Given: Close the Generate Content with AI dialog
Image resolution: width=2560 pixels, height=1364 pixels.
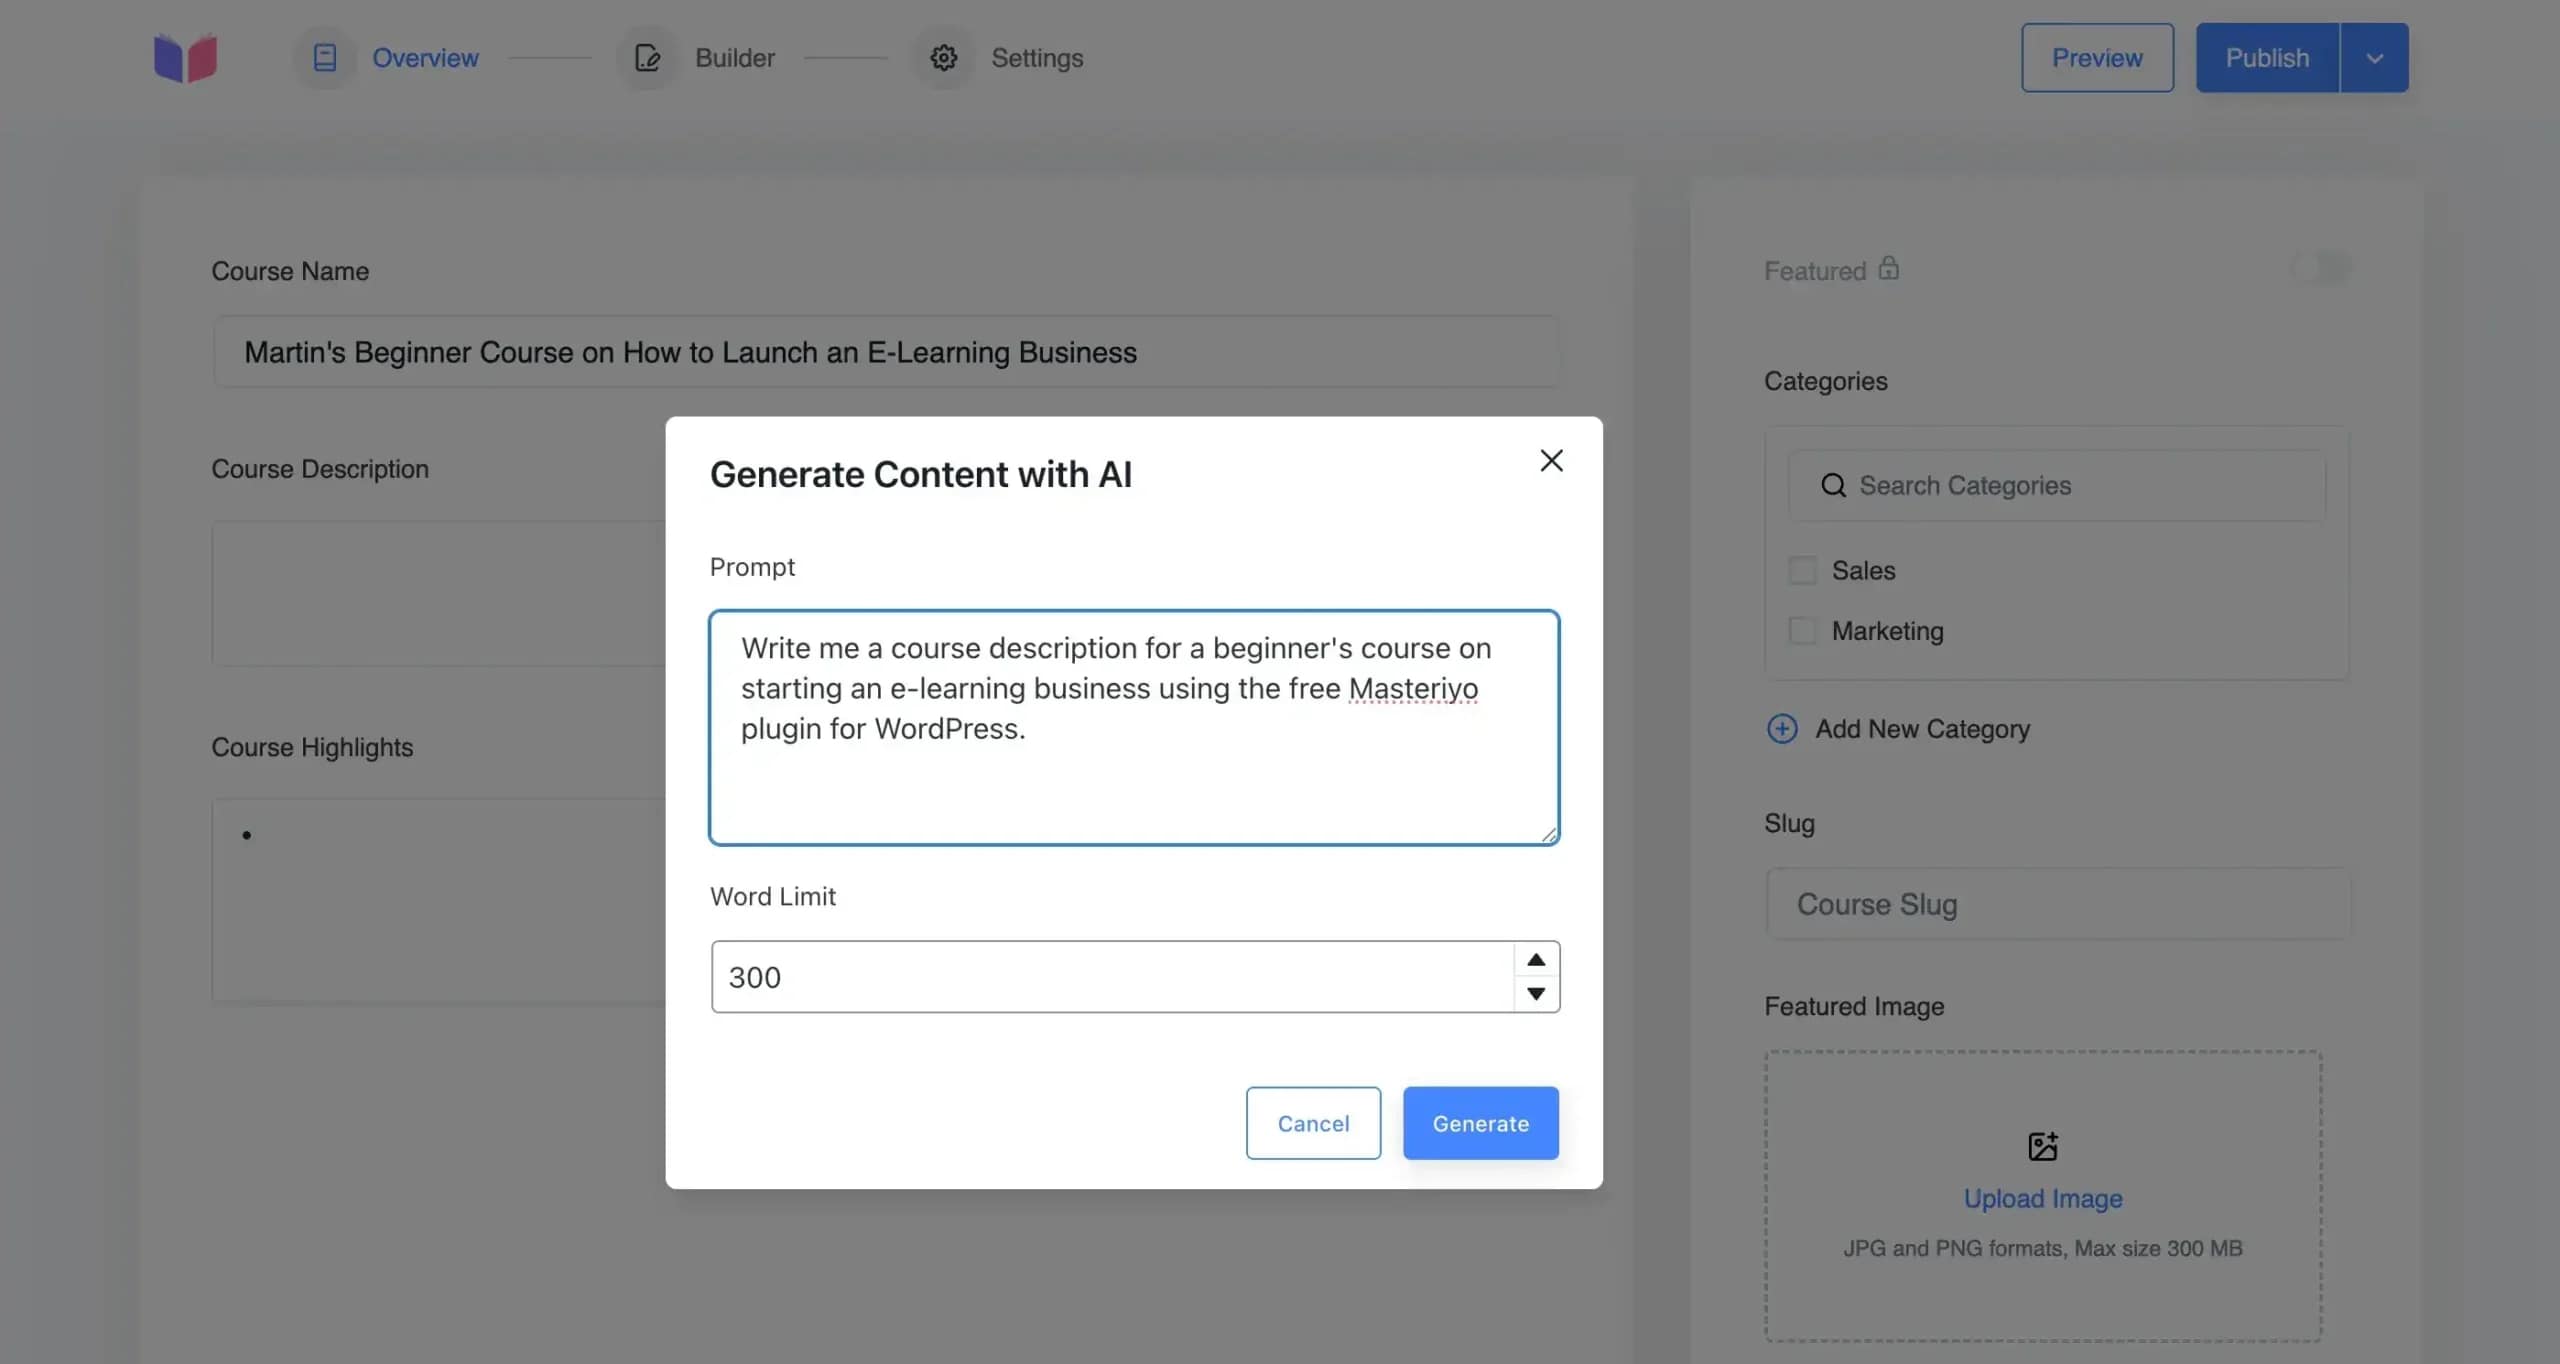Looking at the screenshot, I should tap(1551, 460).
